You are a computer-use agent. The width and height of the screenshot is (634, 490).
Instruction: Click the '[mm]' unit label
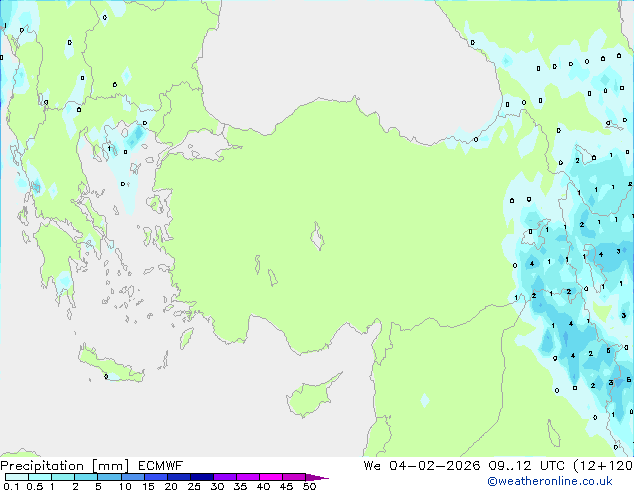coord(110,466)
